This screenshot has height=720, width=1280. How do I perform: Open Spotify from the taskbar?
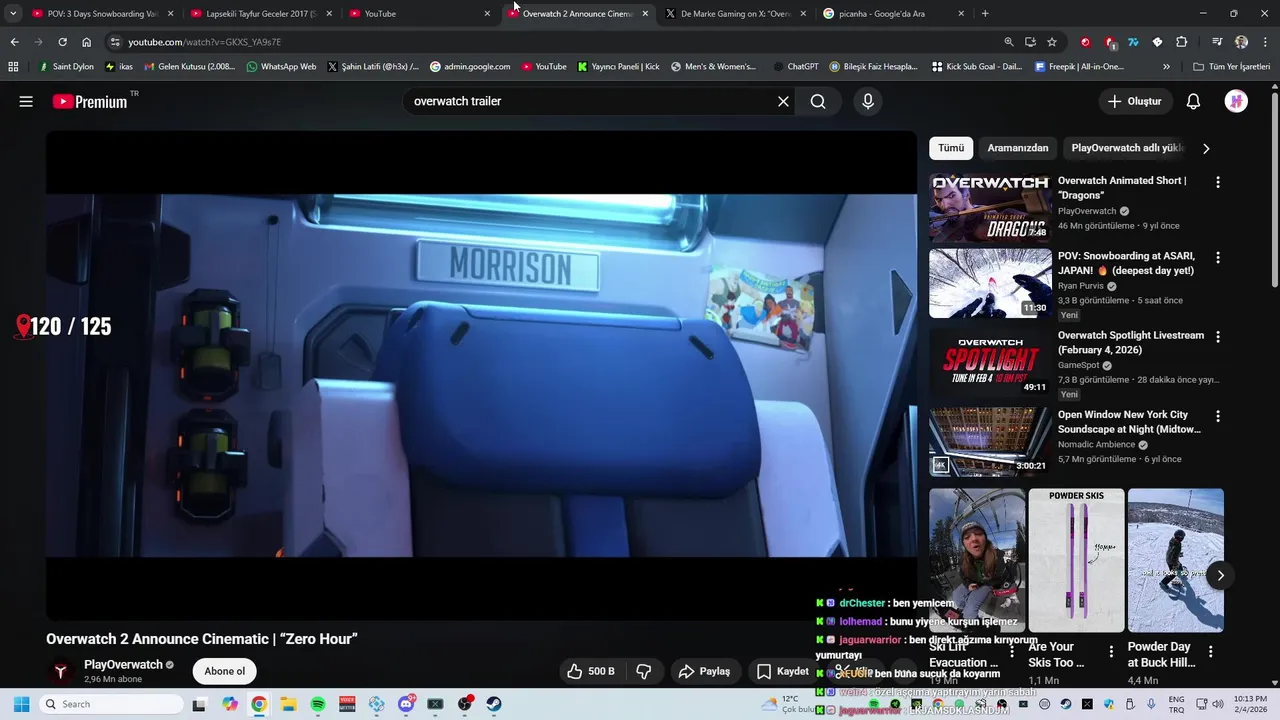318,704
